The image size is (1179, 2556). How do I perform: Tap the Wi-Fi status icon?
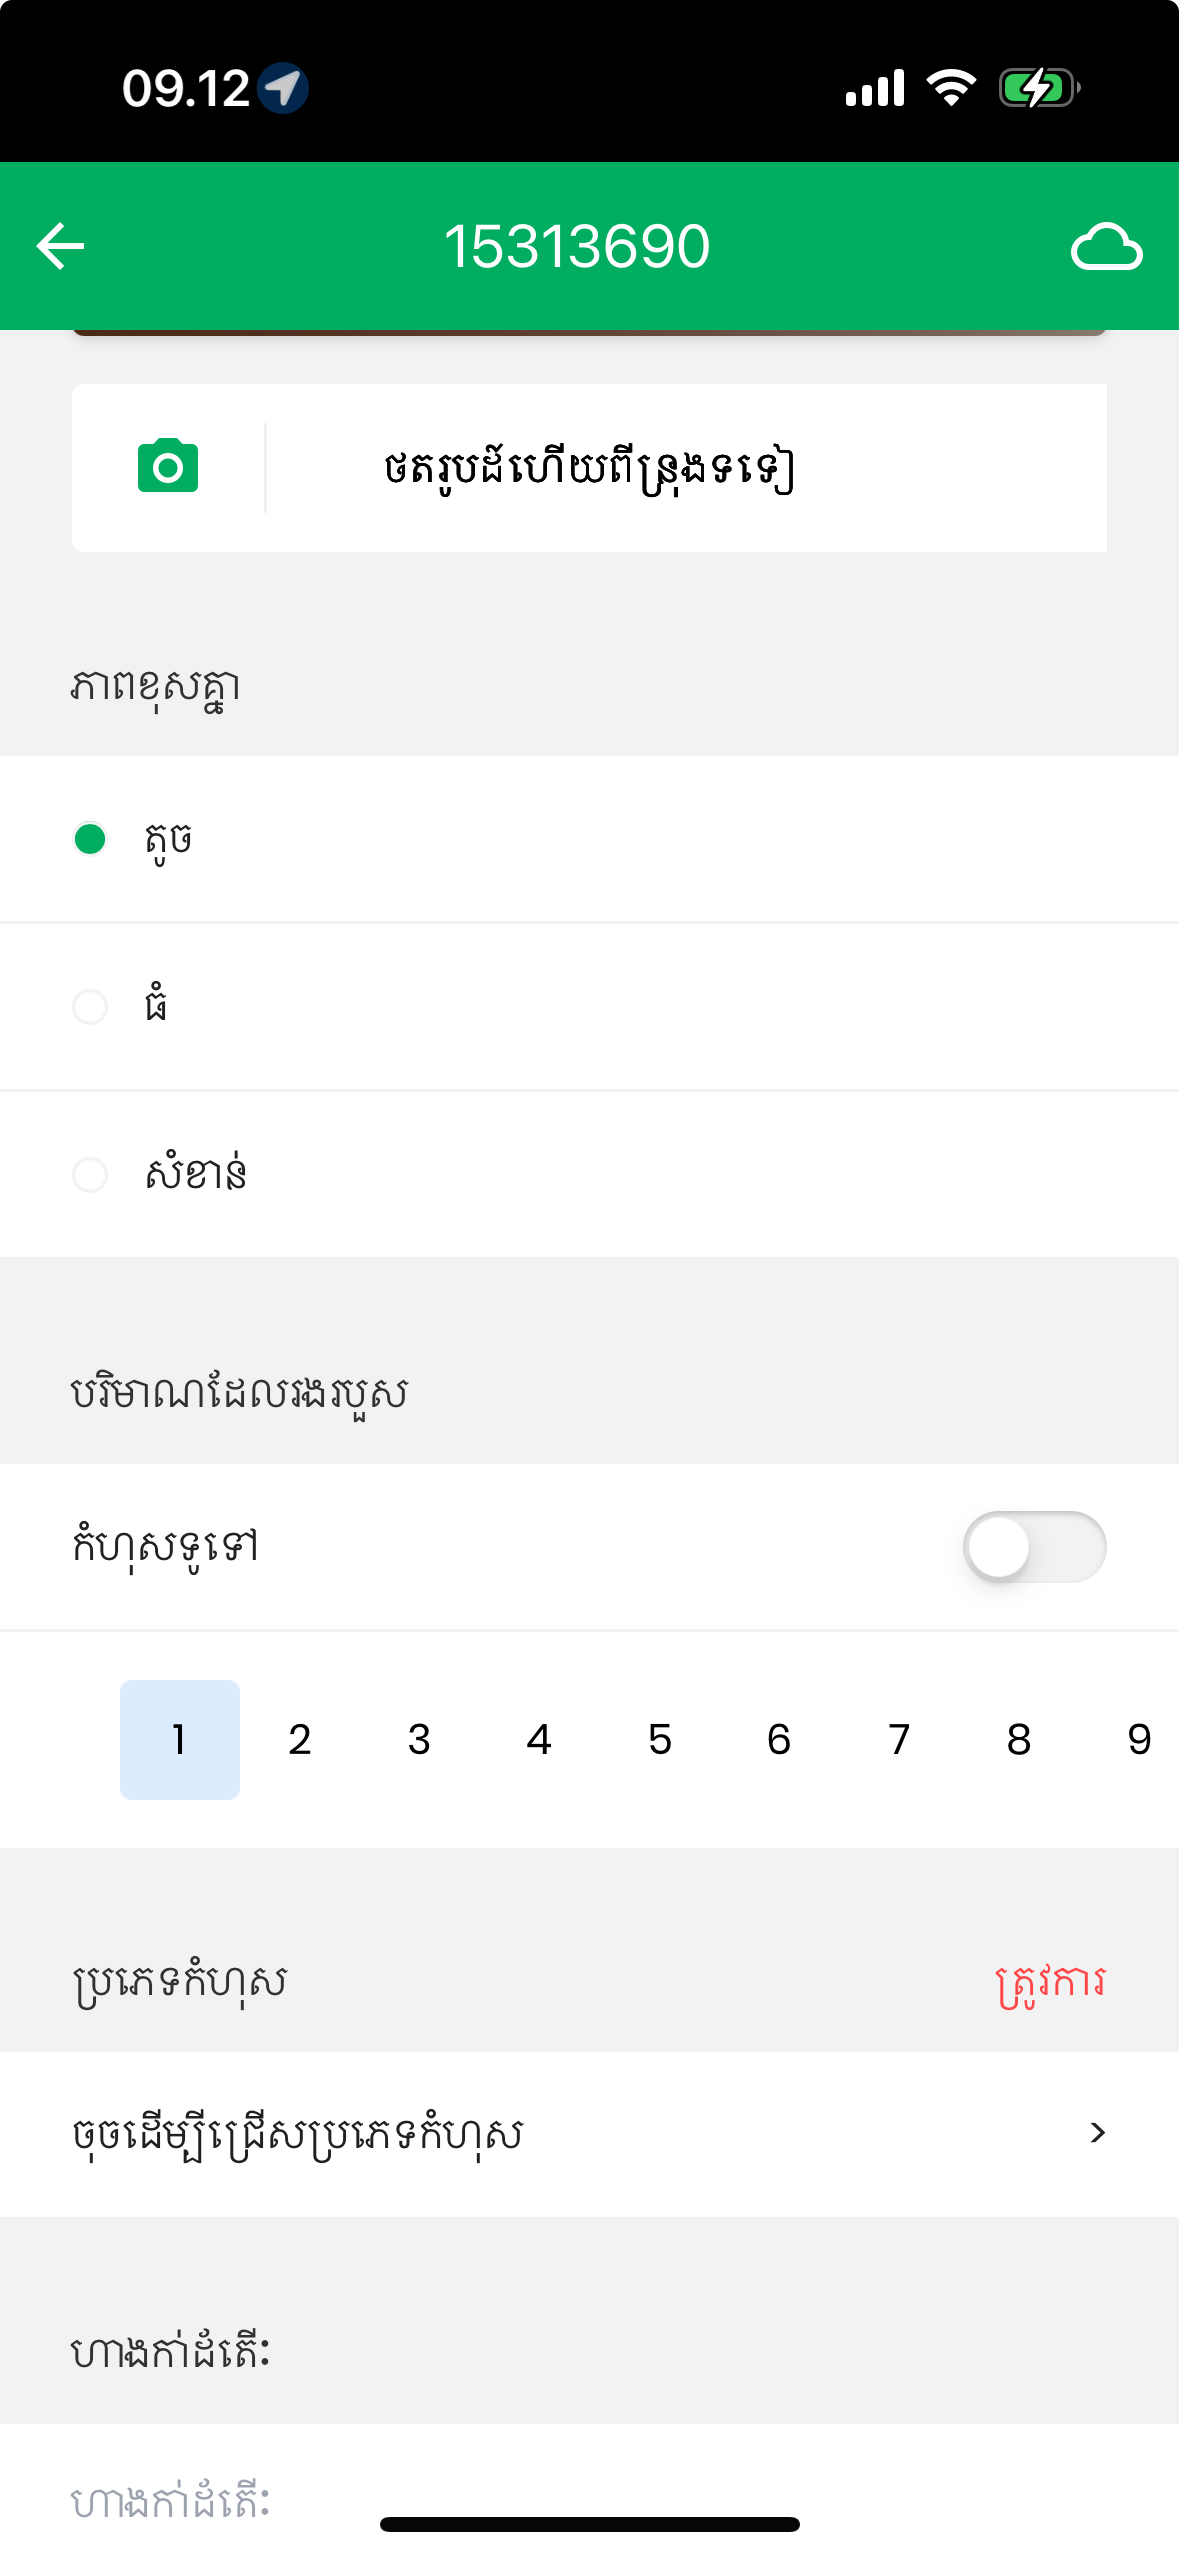(x=951, y=88)
